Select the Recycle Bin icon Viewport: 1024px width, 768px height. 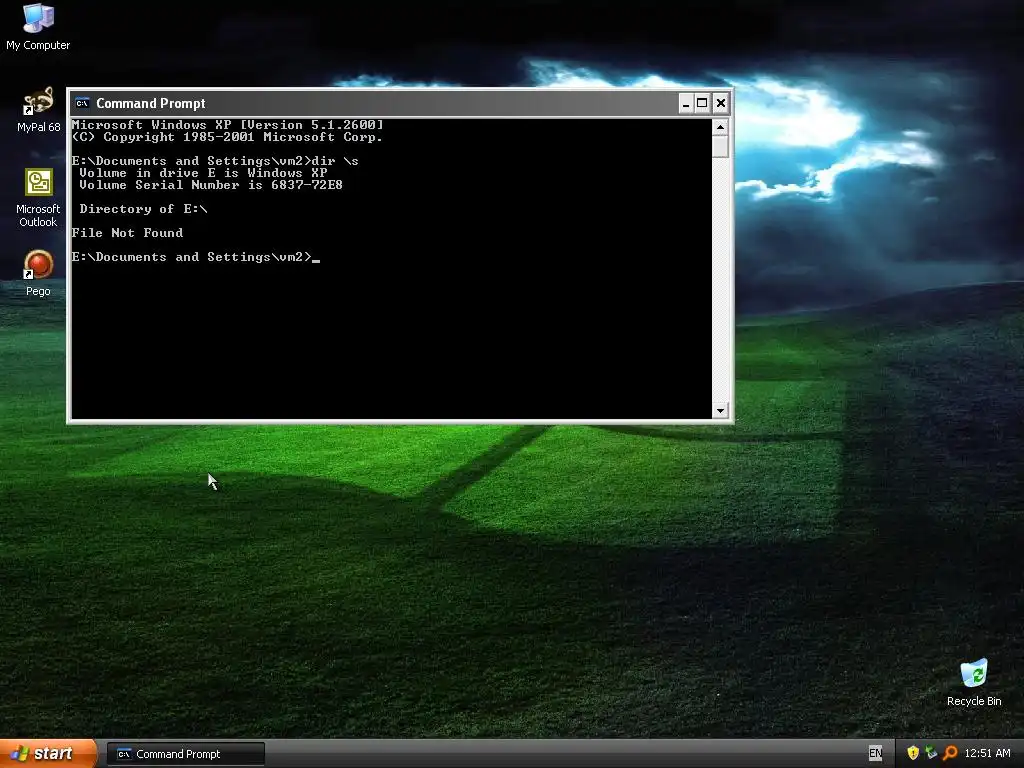(974, 682)
